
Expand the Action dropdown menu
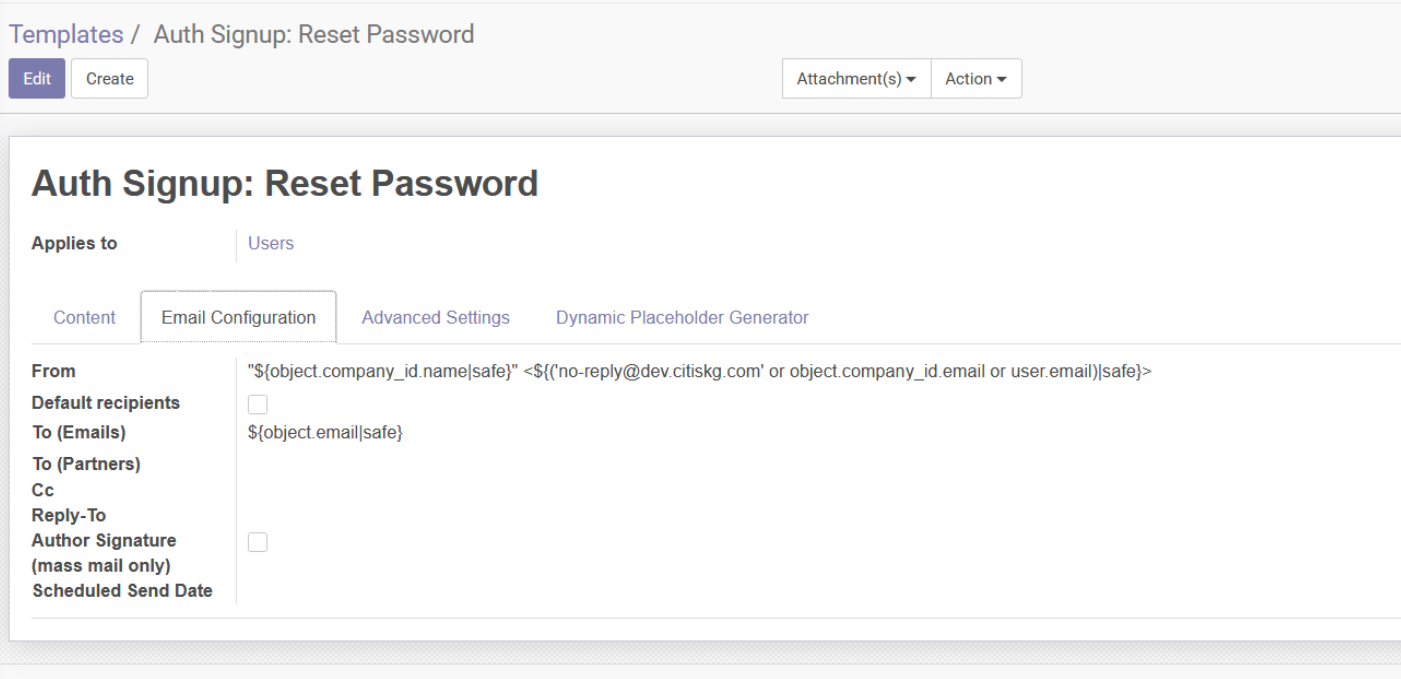(975, 79)
